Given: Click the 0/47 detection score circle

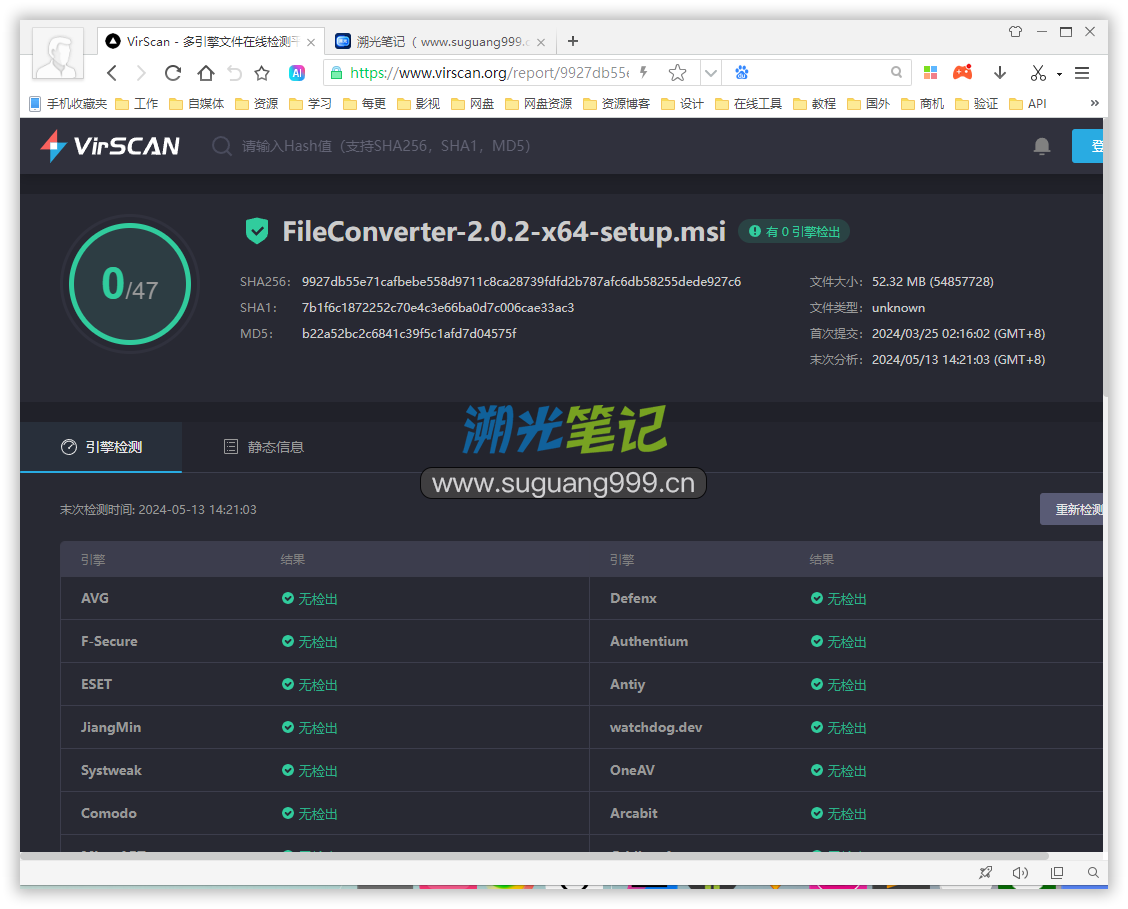Looking at the screenshot, I should pyautogui.click(x=130, y=283).
